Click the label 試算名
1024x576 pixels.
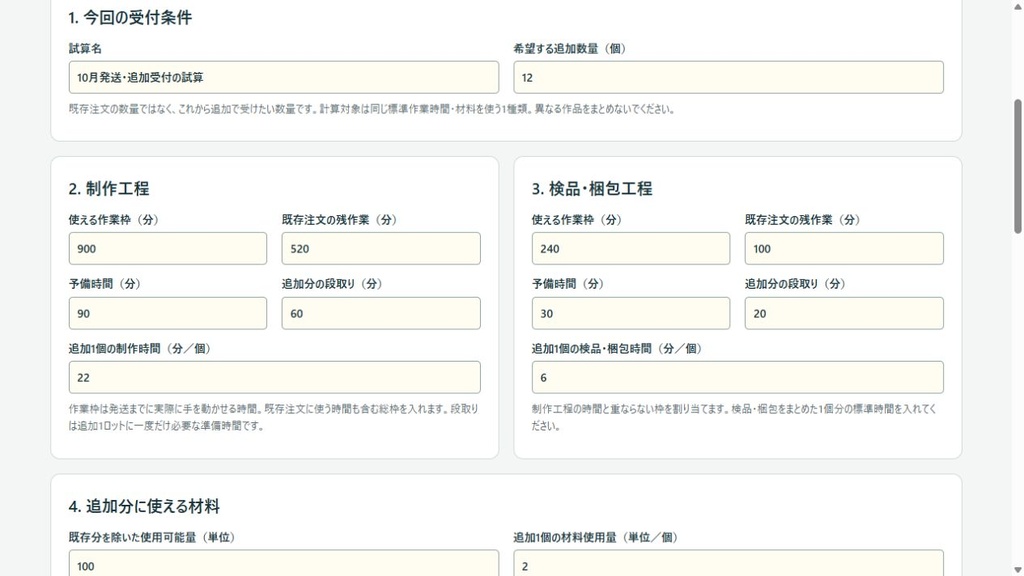[x=85, y=48]
